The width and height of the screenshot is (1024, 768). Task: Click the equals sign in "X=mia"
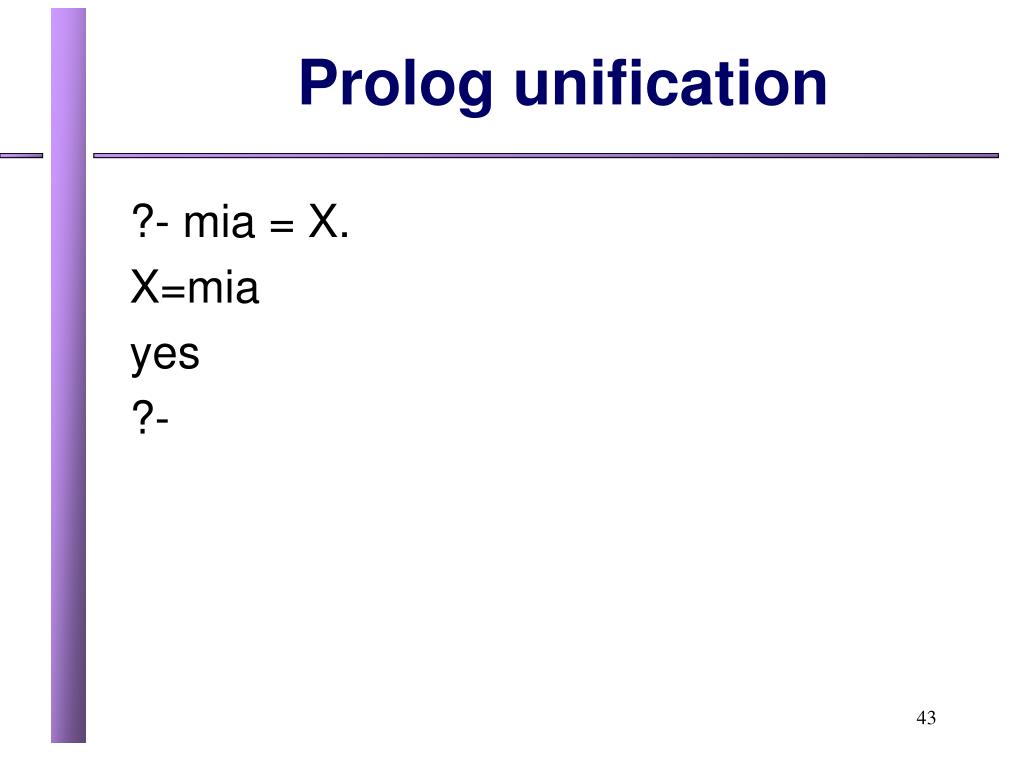[173, 292]
